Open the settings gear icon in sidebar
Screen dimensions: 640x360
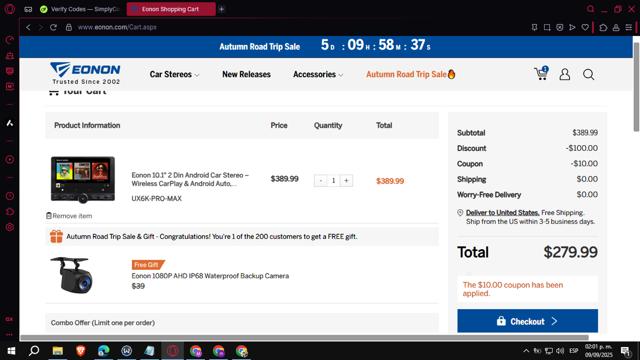(10, 227)
